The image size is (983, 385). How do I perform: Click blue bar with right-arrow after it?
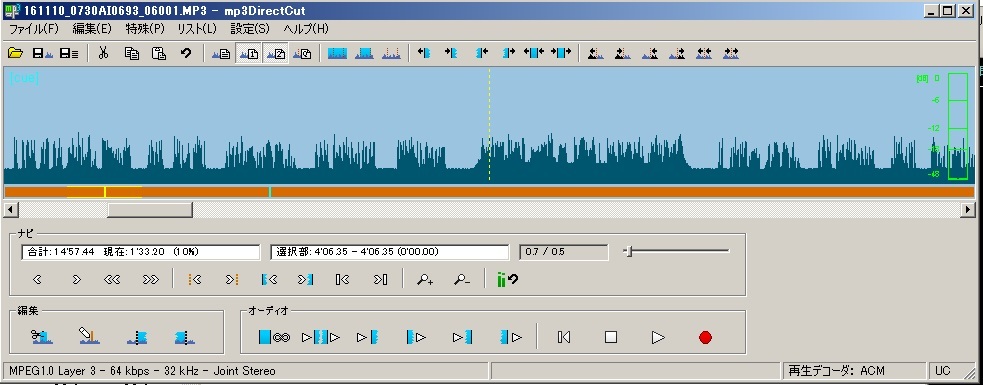tap(508, 53)
